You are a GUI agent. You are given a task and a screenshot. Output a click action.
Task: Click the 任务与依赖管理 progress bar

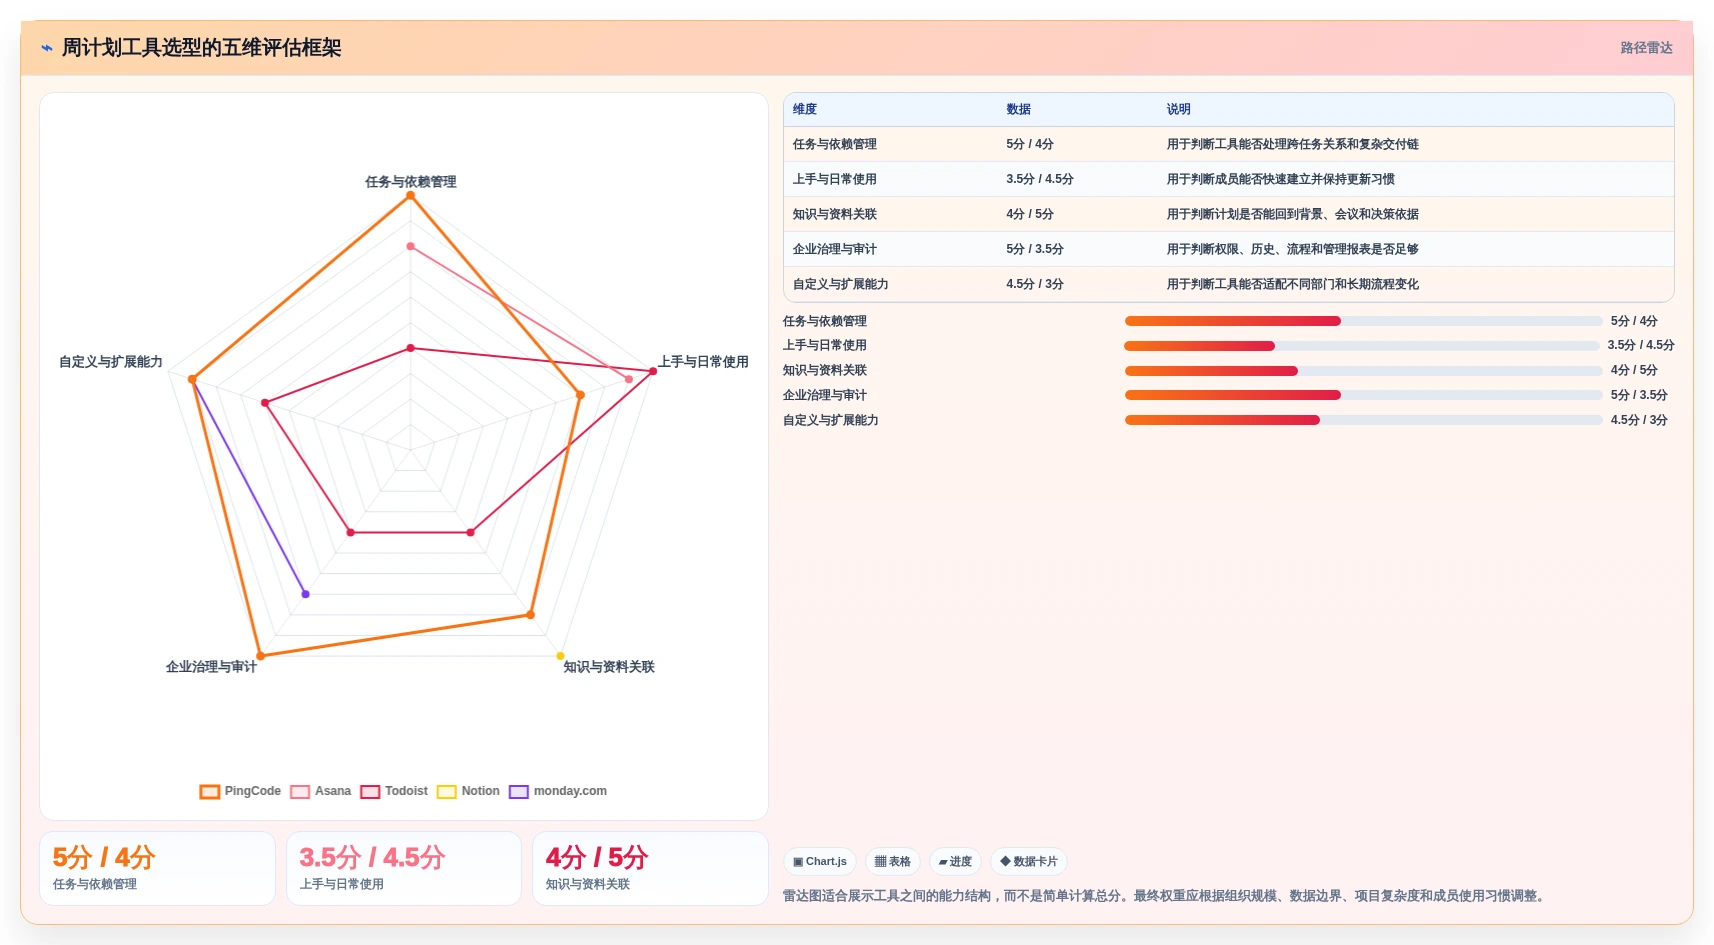click(x=1364, y=321)
